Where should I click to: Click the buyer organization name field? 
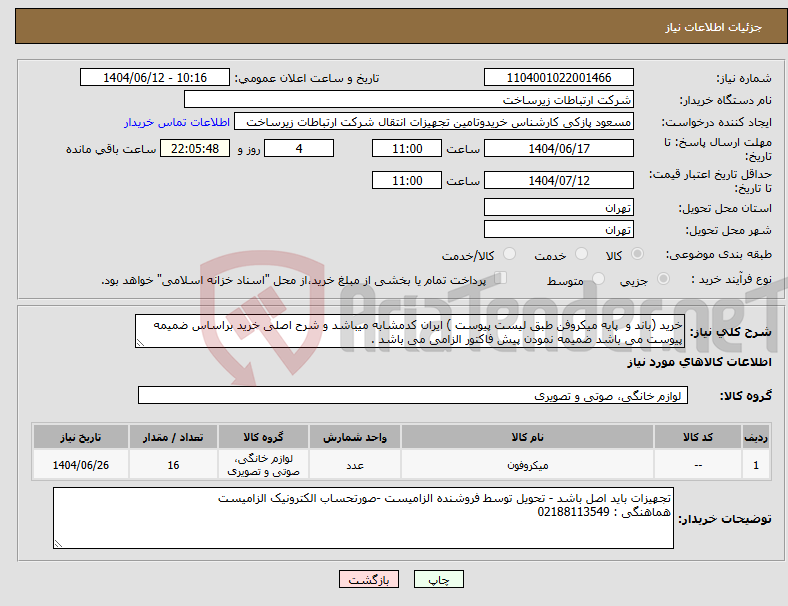point(409,99)
